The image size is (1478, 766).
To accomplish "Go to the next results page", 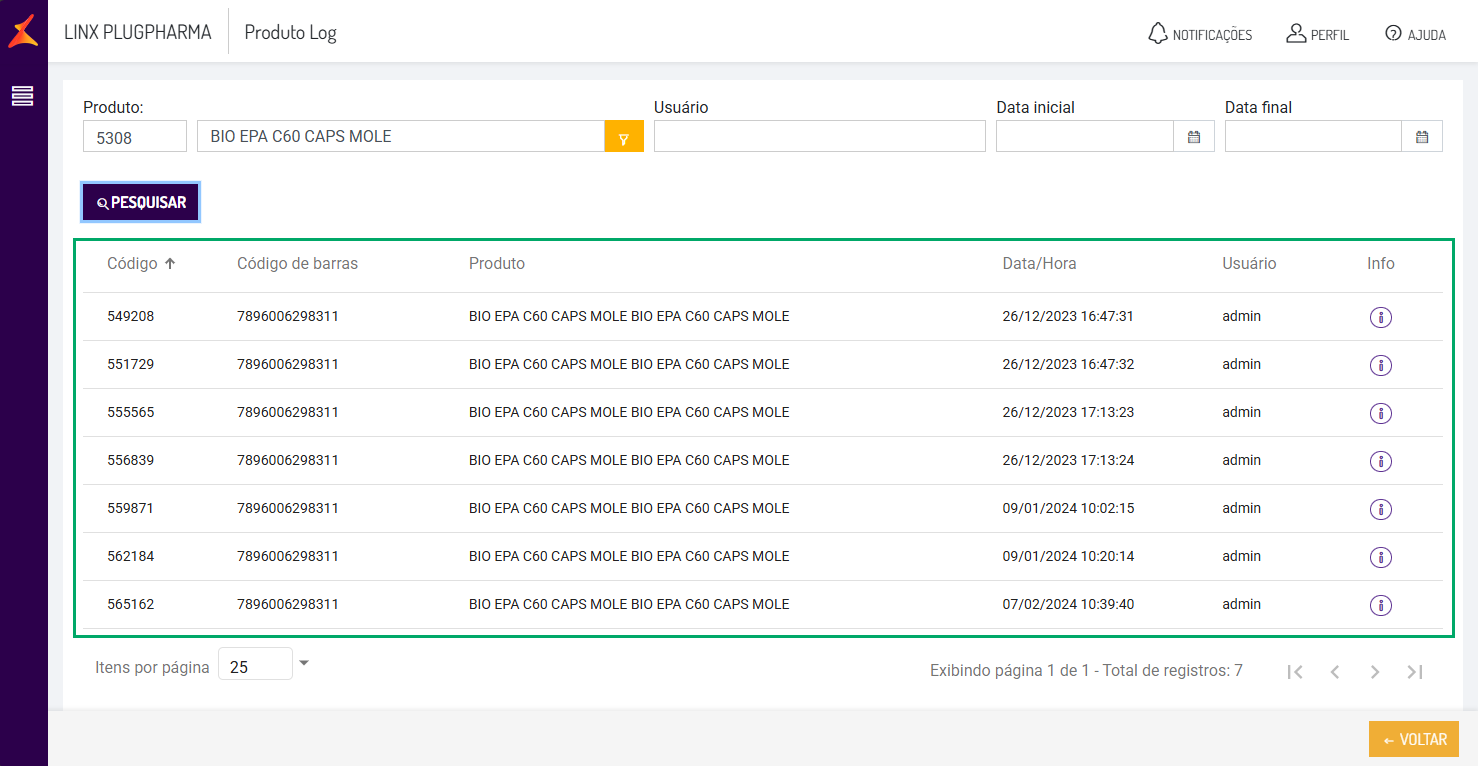I will click(x=1375, y=672).
